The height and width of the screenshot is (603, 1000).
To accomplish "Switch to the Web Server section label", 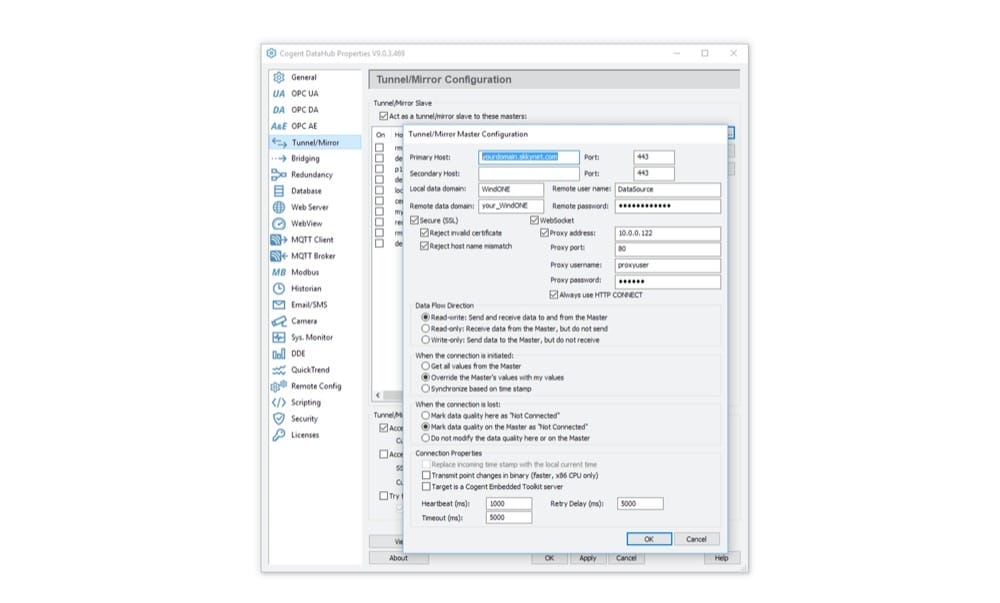I will (x=310, y=207).
